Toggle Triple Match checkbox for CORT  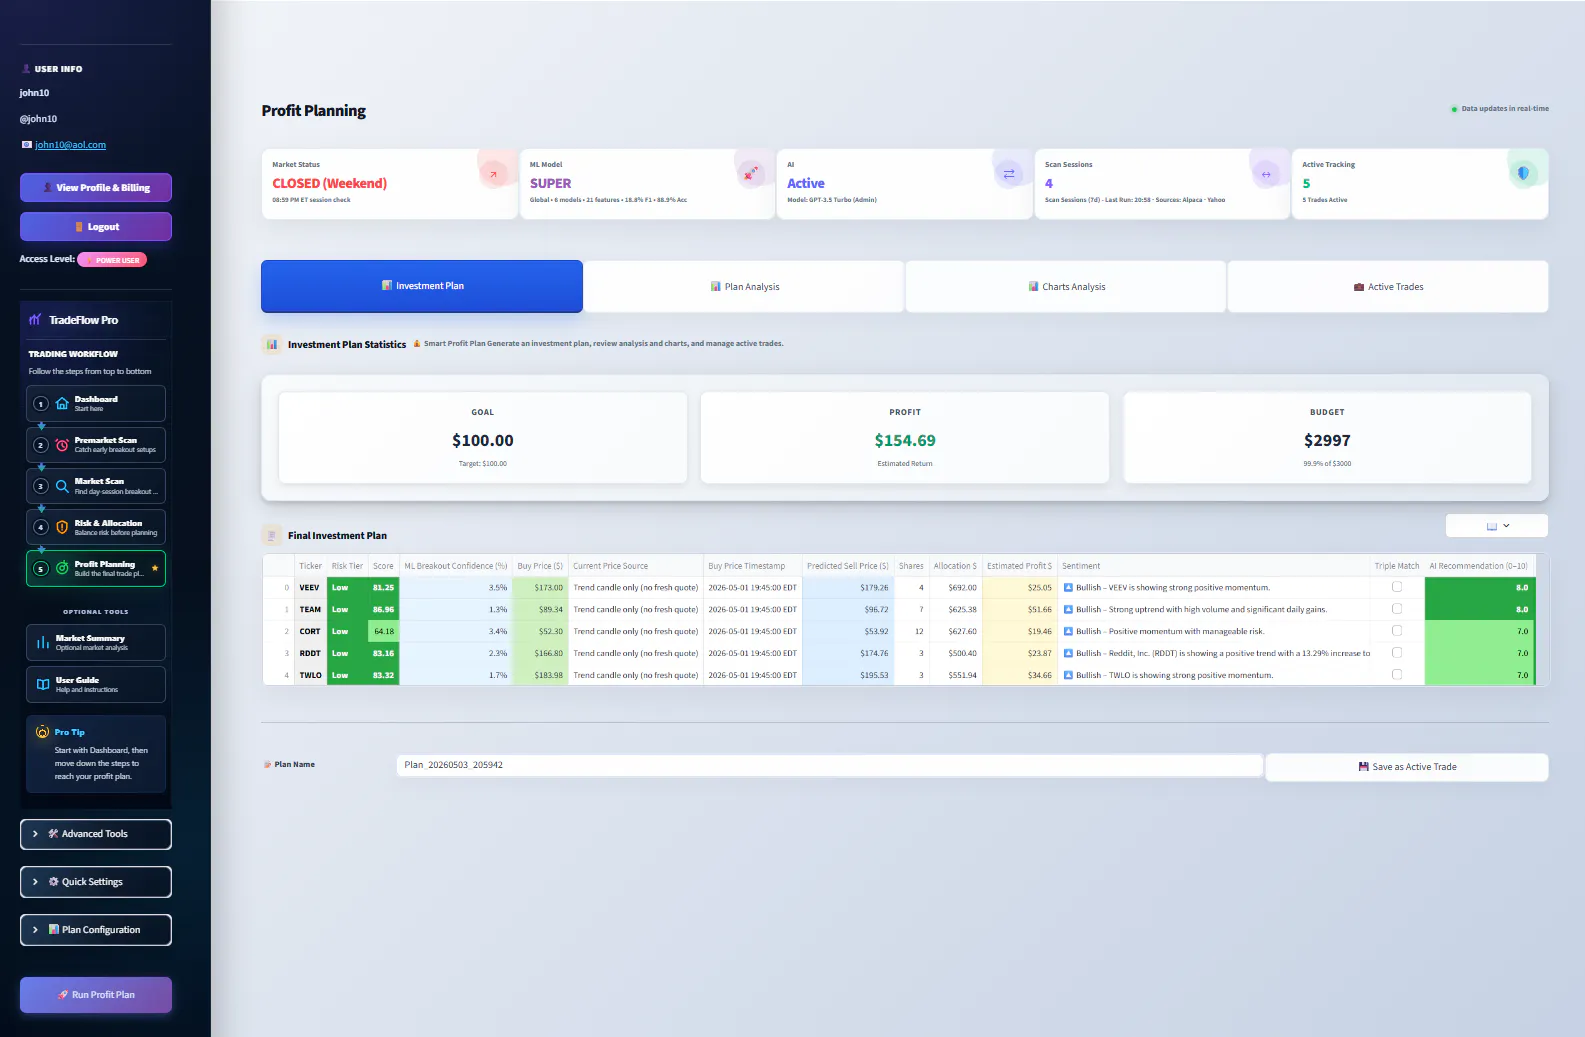[1397, 631]
